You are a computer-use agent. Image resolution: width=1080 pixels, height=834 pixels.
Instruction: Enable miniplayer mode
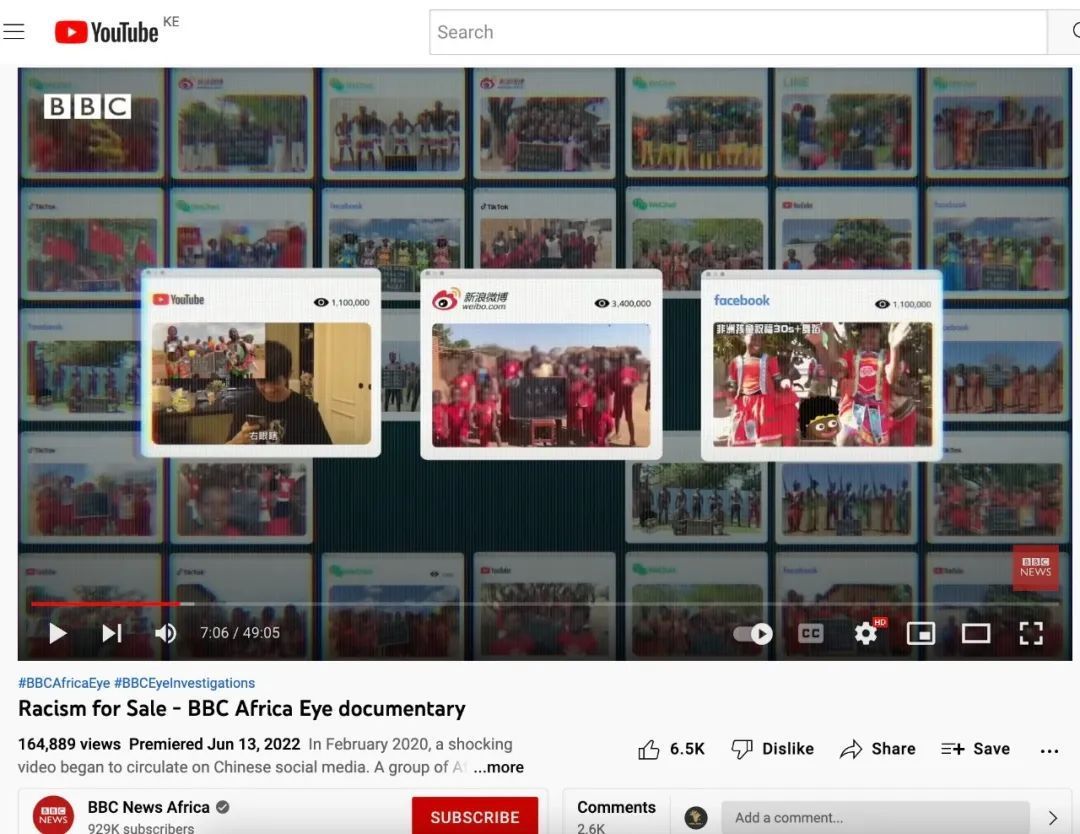coord(920,633)
